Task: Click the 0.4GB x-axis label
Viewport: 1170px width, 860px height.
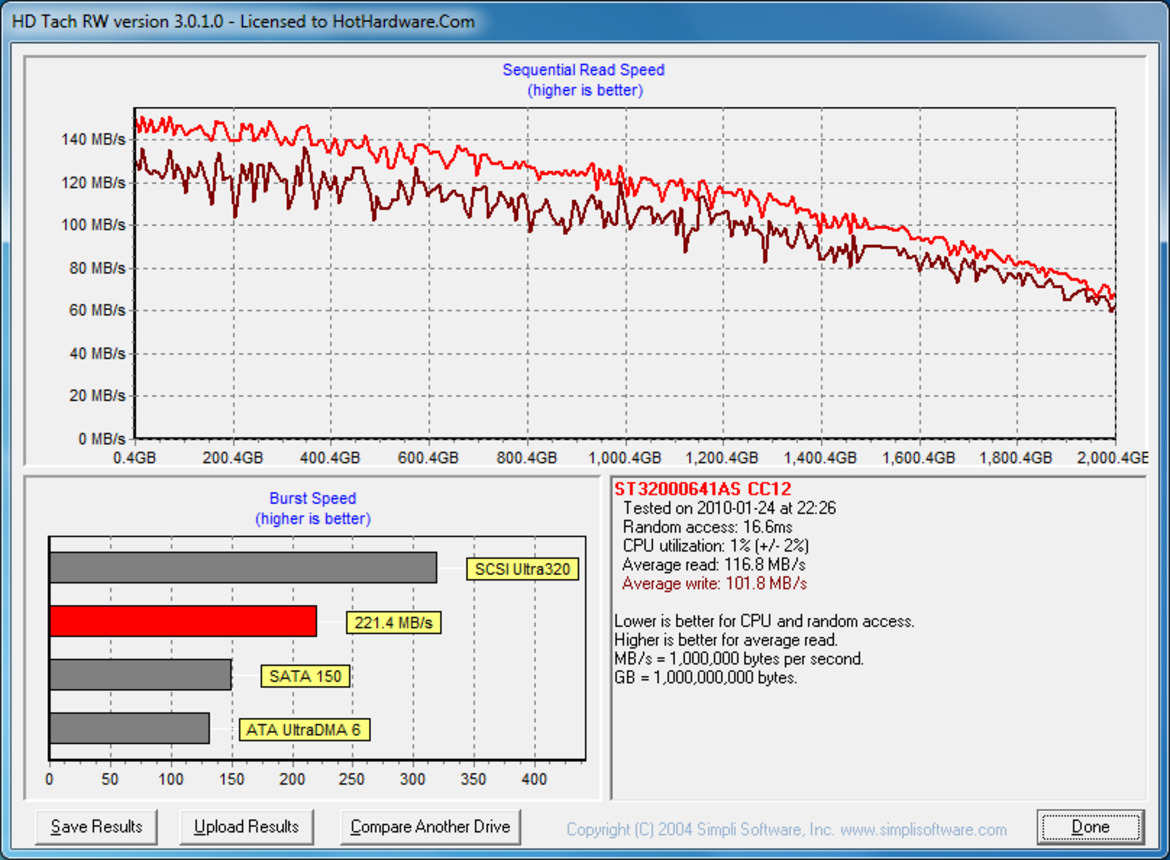Action: (x=134, y=457)
